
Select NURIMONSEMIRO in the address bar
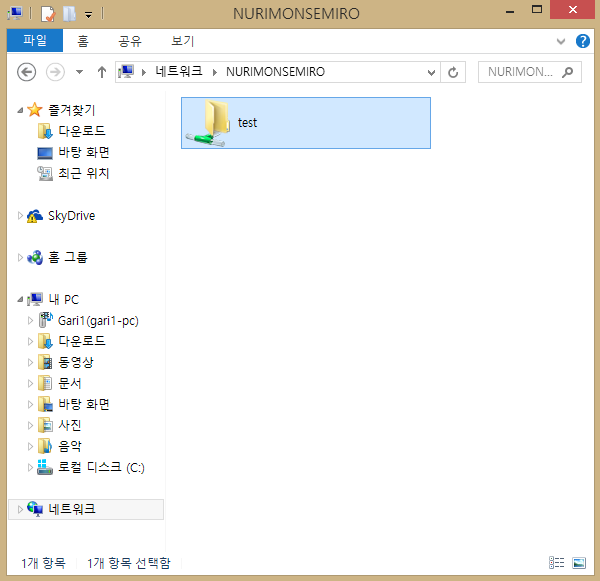pyautogui.click(x=275, y=72)
